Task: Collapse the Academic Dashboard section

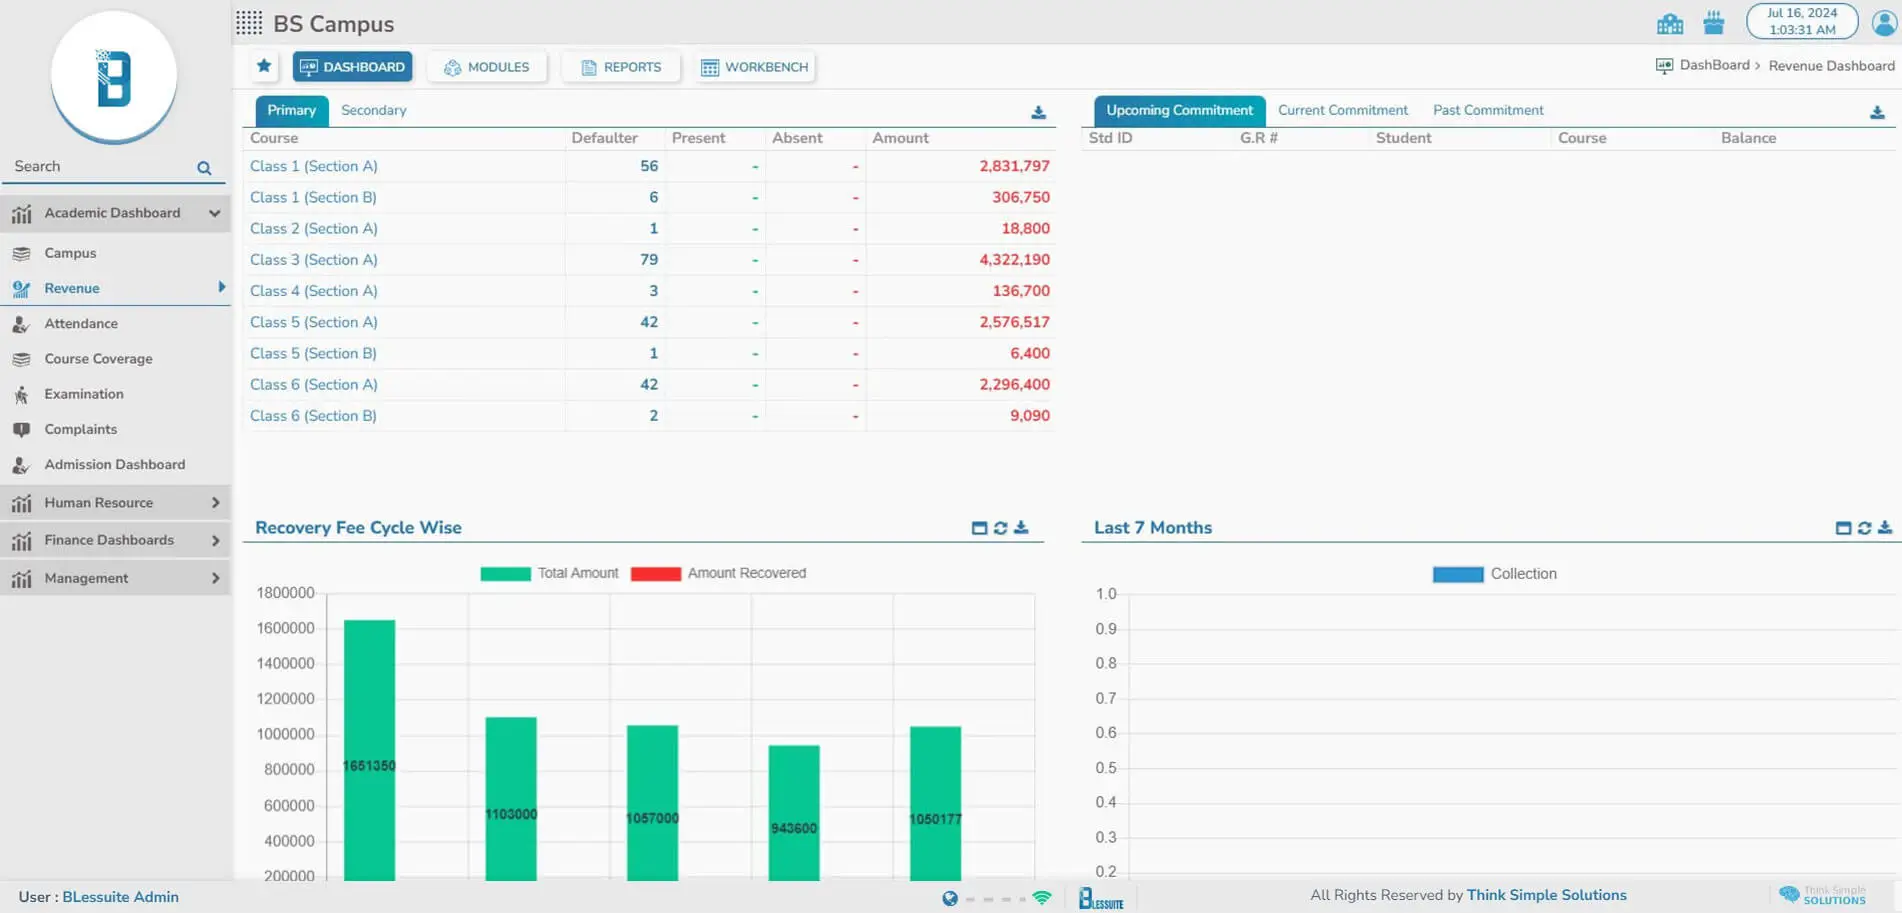Action: click(214, 213)
